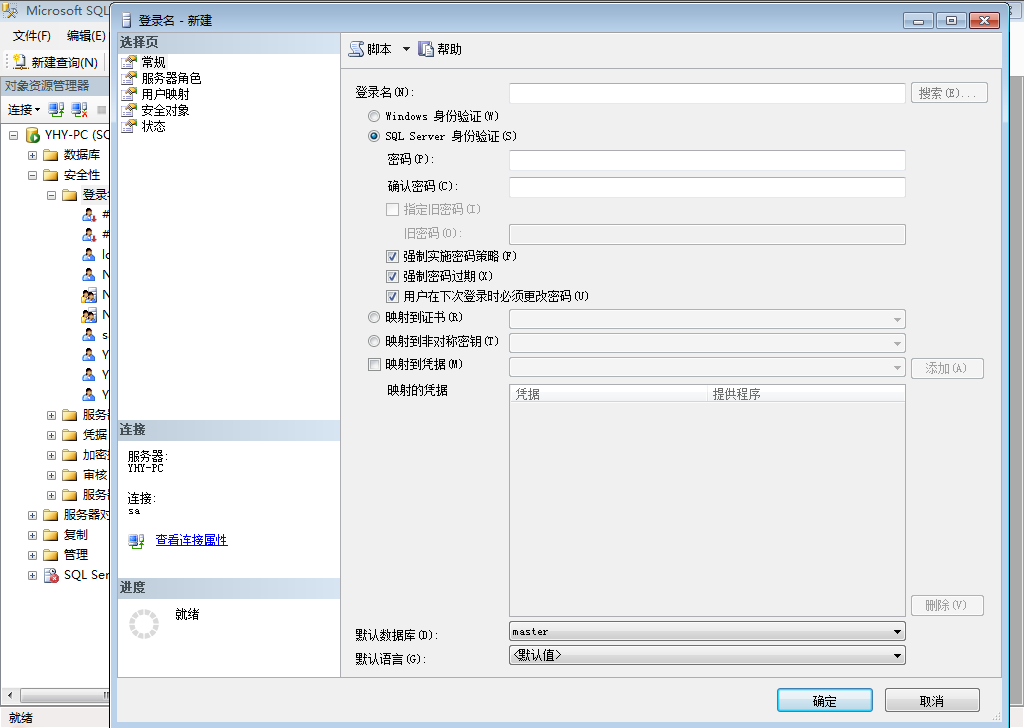Select SQL Server 身份验证 radio button
This screenshot has width=1024, height=728.
pyautogui.click(x=374, y=136)
